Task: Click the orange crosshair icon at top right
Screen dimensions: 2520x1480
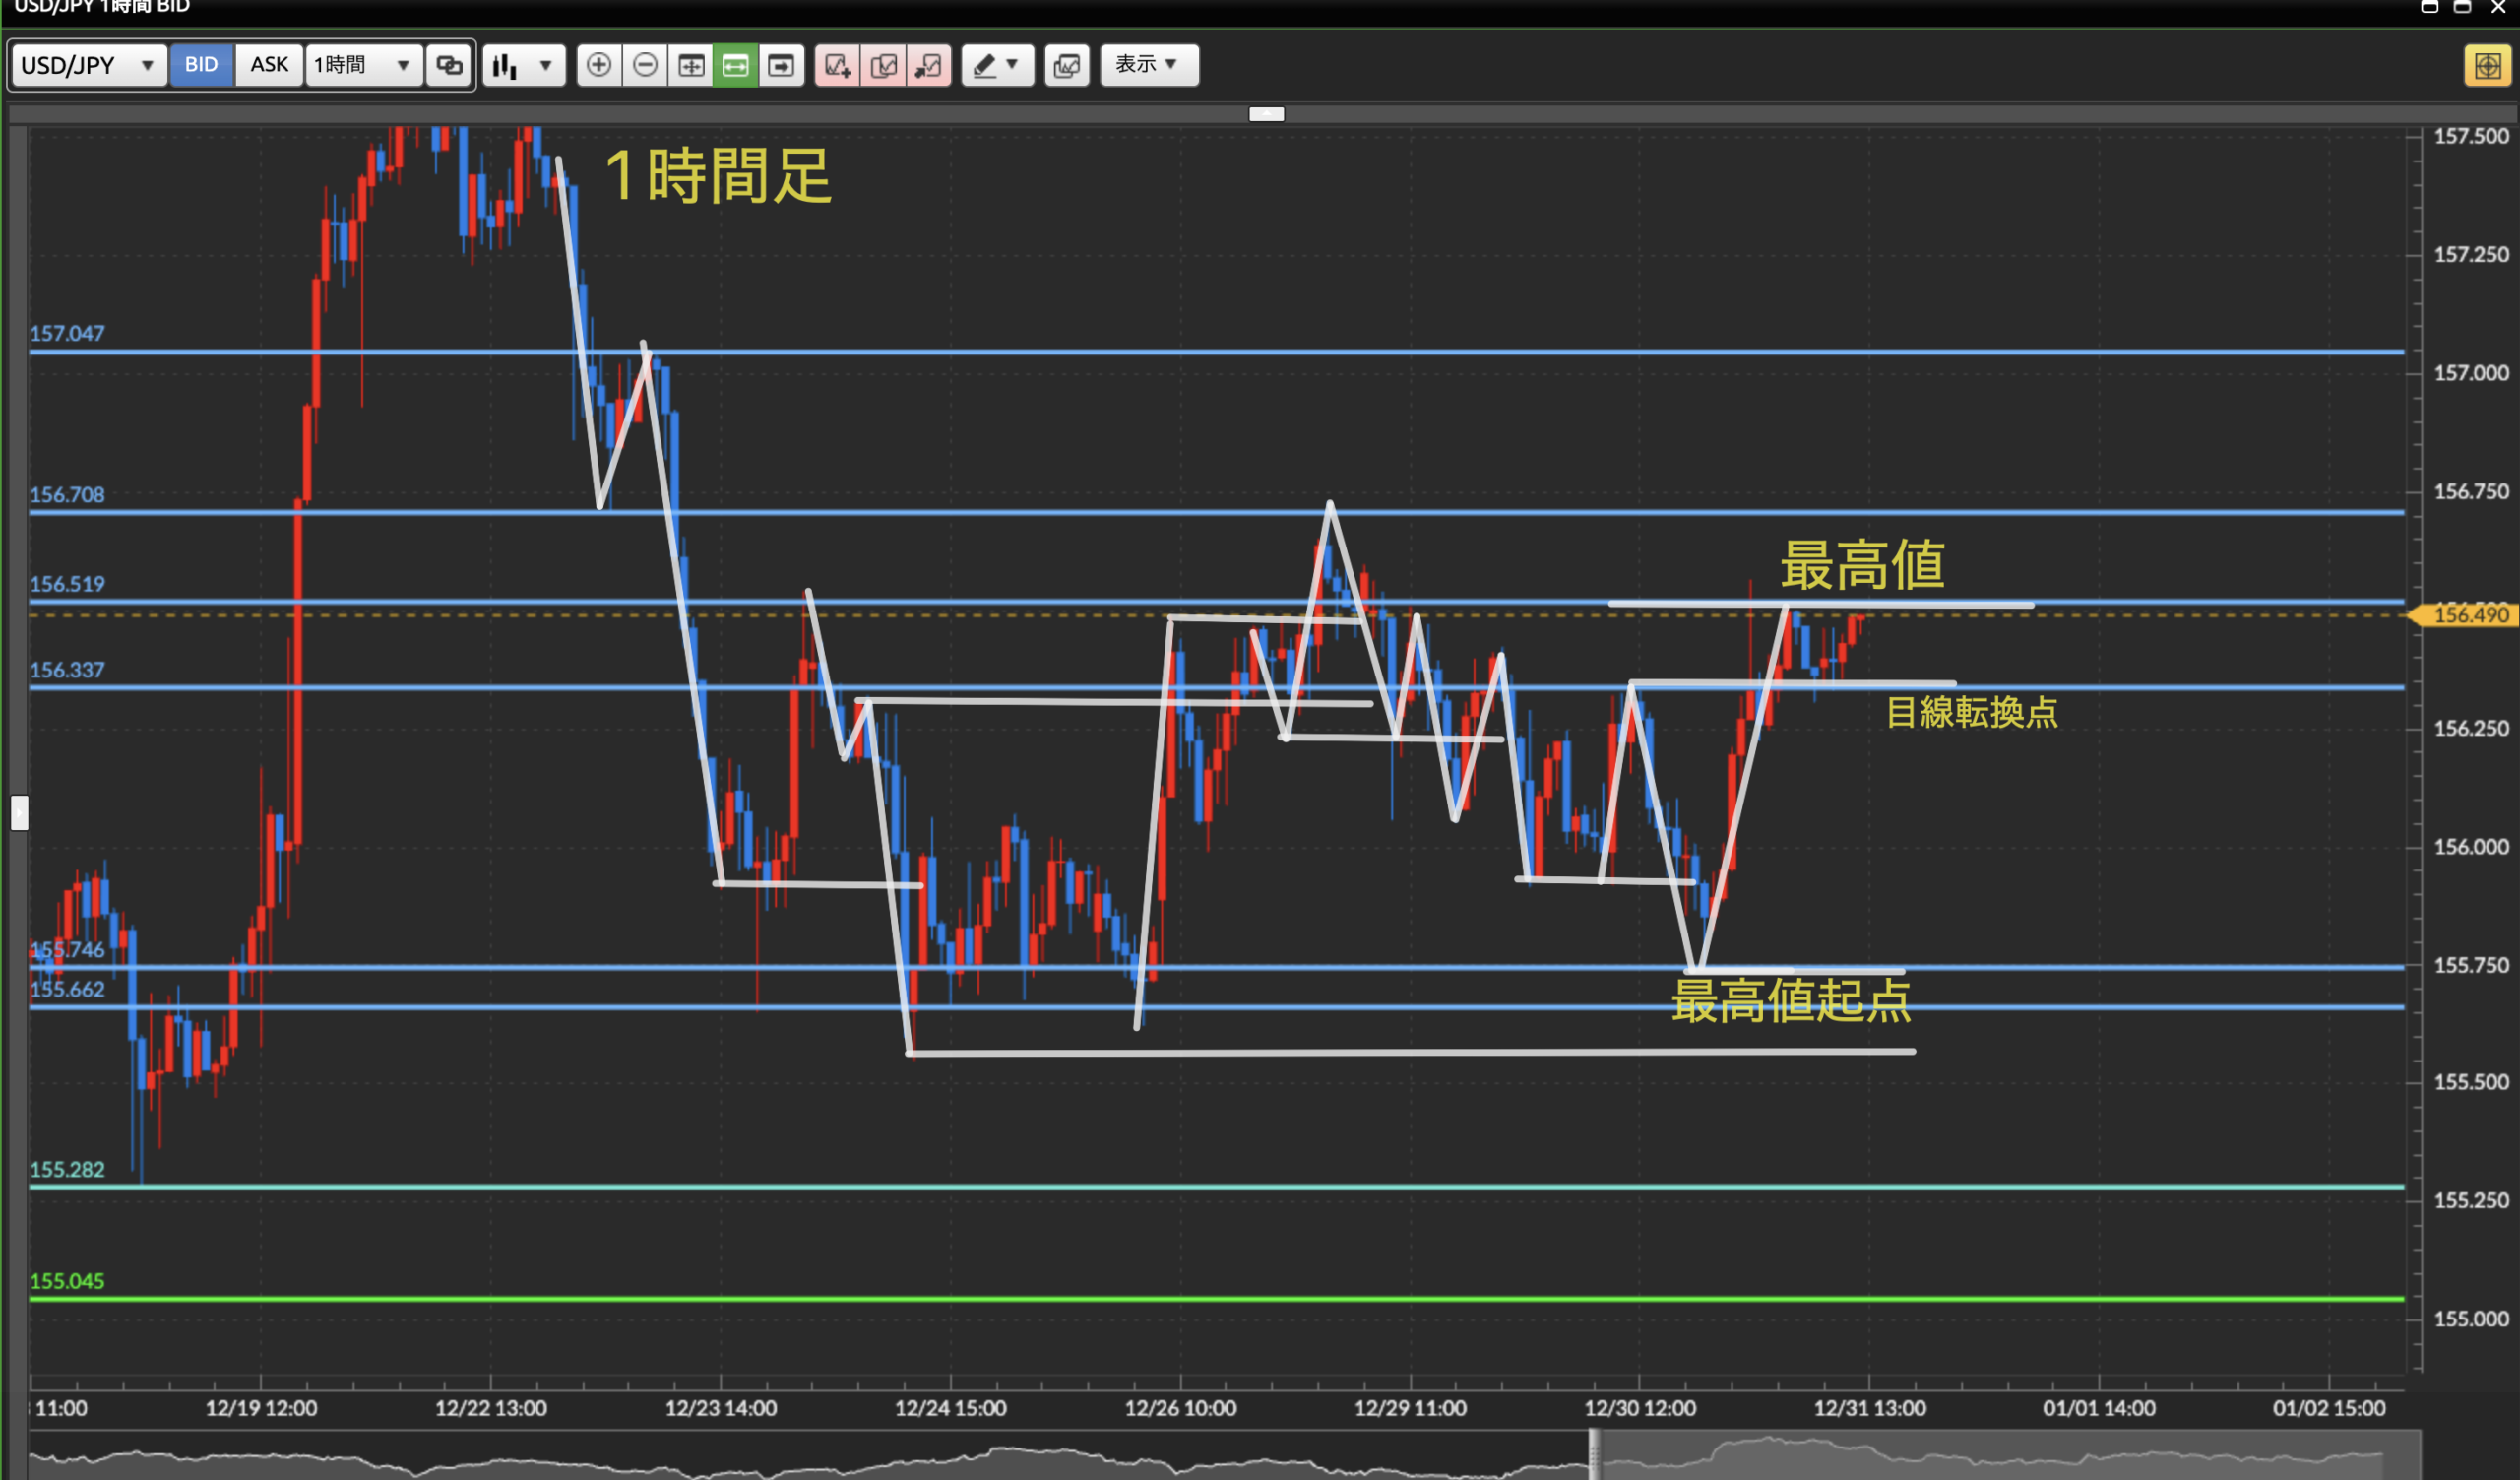Action: click(x=2487, y=66)
